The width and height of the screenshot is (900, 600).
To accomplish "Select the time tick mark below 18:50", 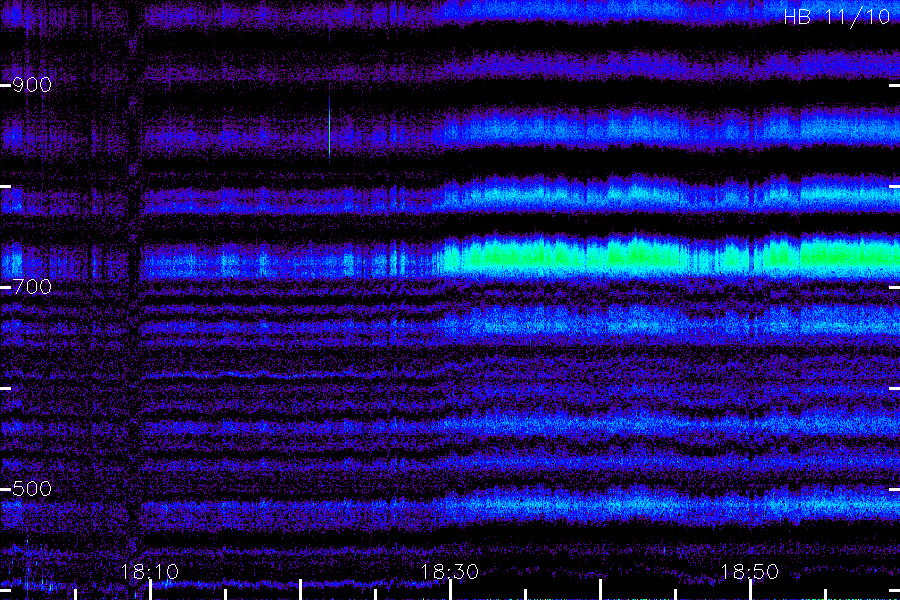I will [x=750, y=590].
